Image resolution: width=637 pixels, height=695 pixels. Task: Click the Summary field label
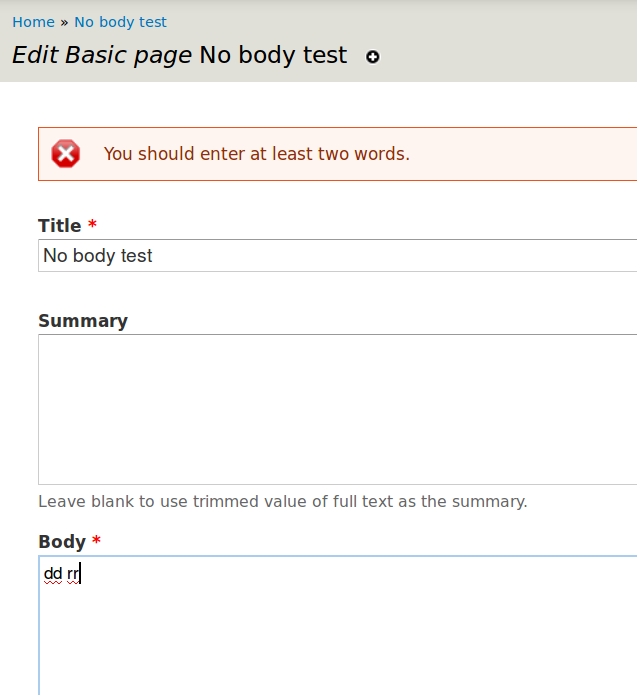(x=83, y=321)
